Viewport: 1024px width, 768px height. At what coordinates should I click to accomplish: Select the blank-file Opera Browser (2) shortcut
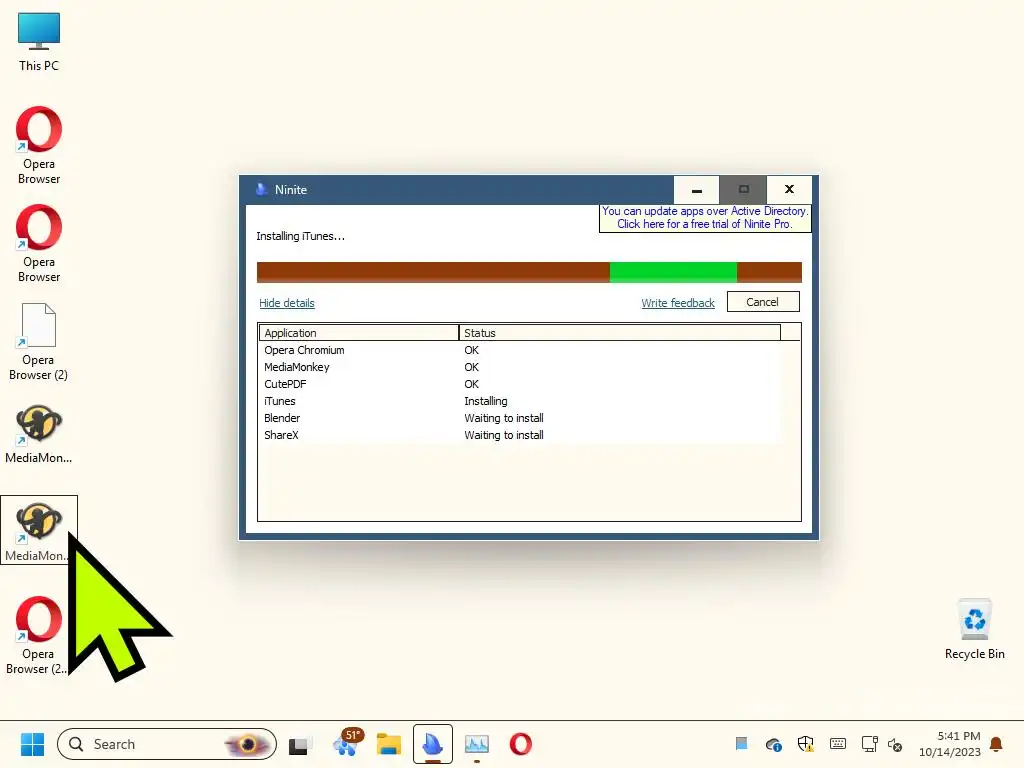click(x=39, y=341)
